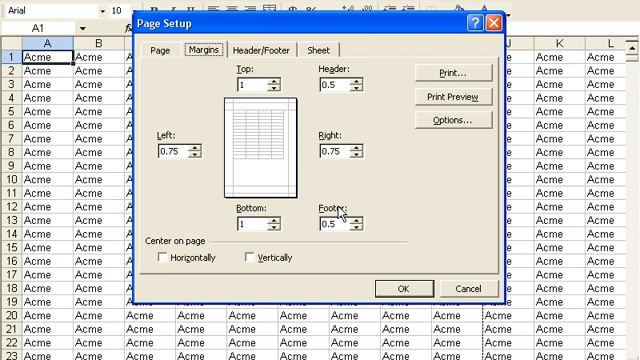Click the vertical scrollbar up arrow
640x360 pixels.
click(632, 48)
